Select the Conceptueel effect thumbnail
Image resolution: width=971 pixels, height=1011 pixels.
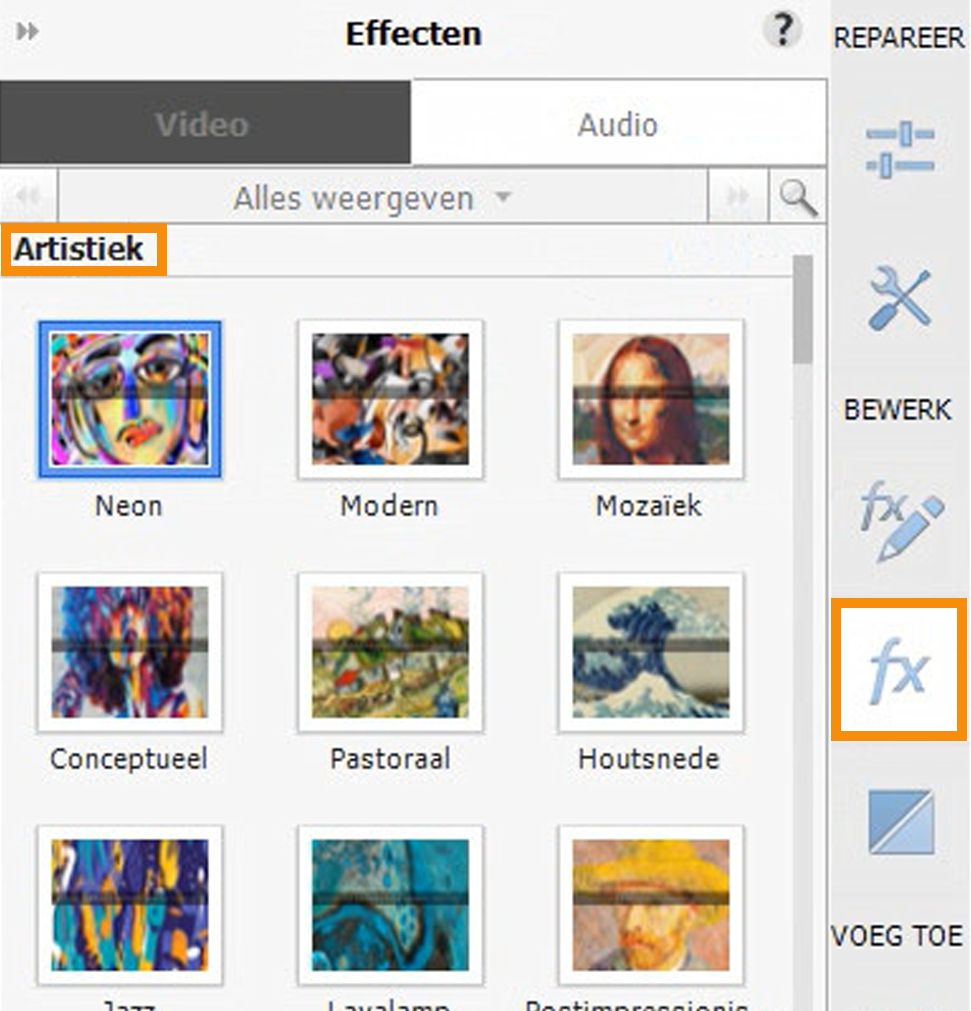coord(130,652)
